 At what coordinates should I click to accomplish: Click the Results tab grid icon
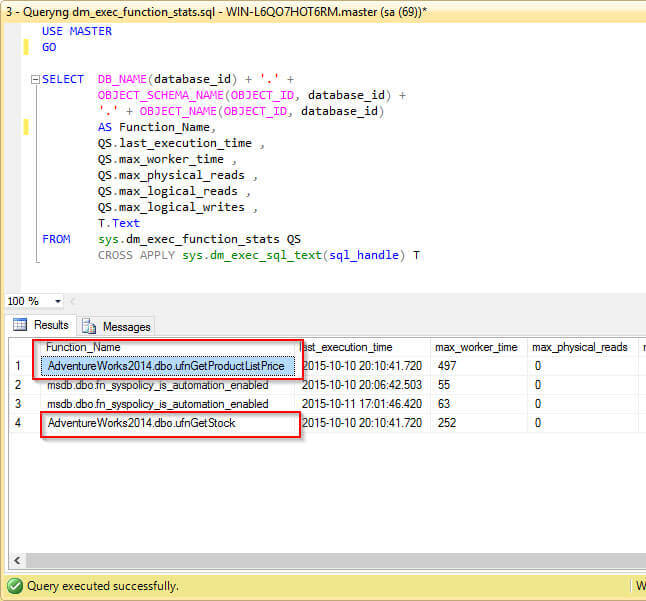tap(18, 325)
